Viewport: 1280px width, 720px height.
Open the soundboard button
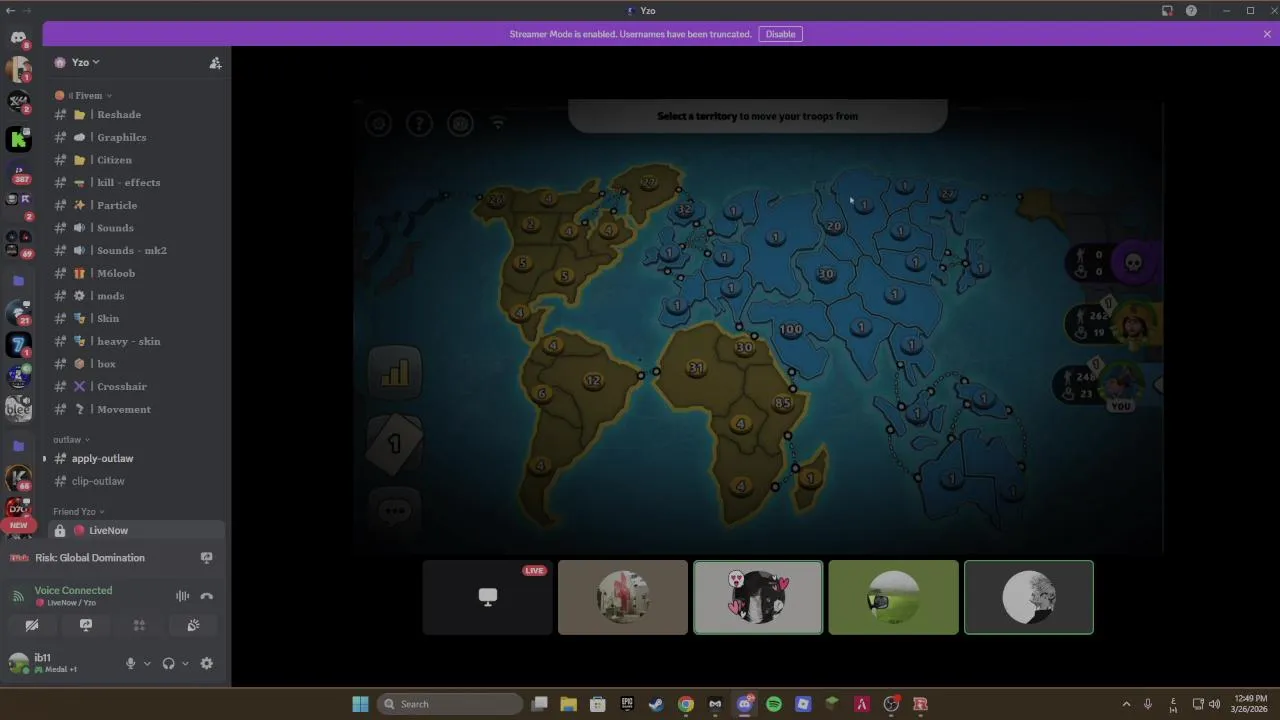(x=193, y=625)
